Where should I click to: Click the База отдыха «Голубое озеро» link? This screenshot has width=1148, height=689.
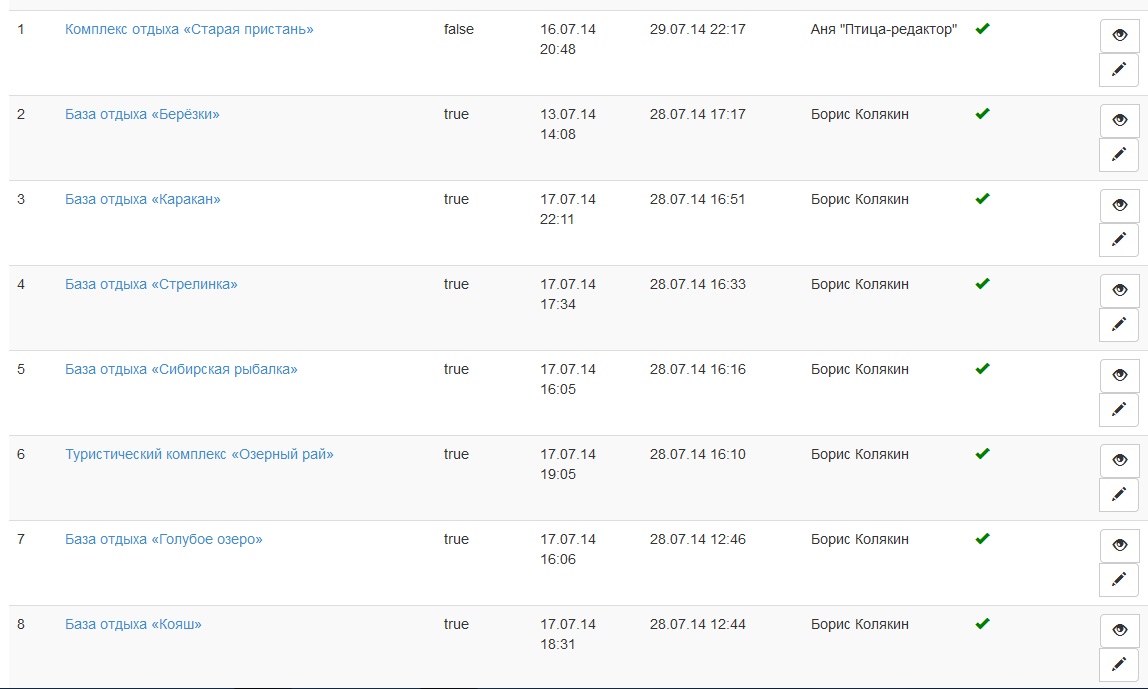[x=163, y=539]
